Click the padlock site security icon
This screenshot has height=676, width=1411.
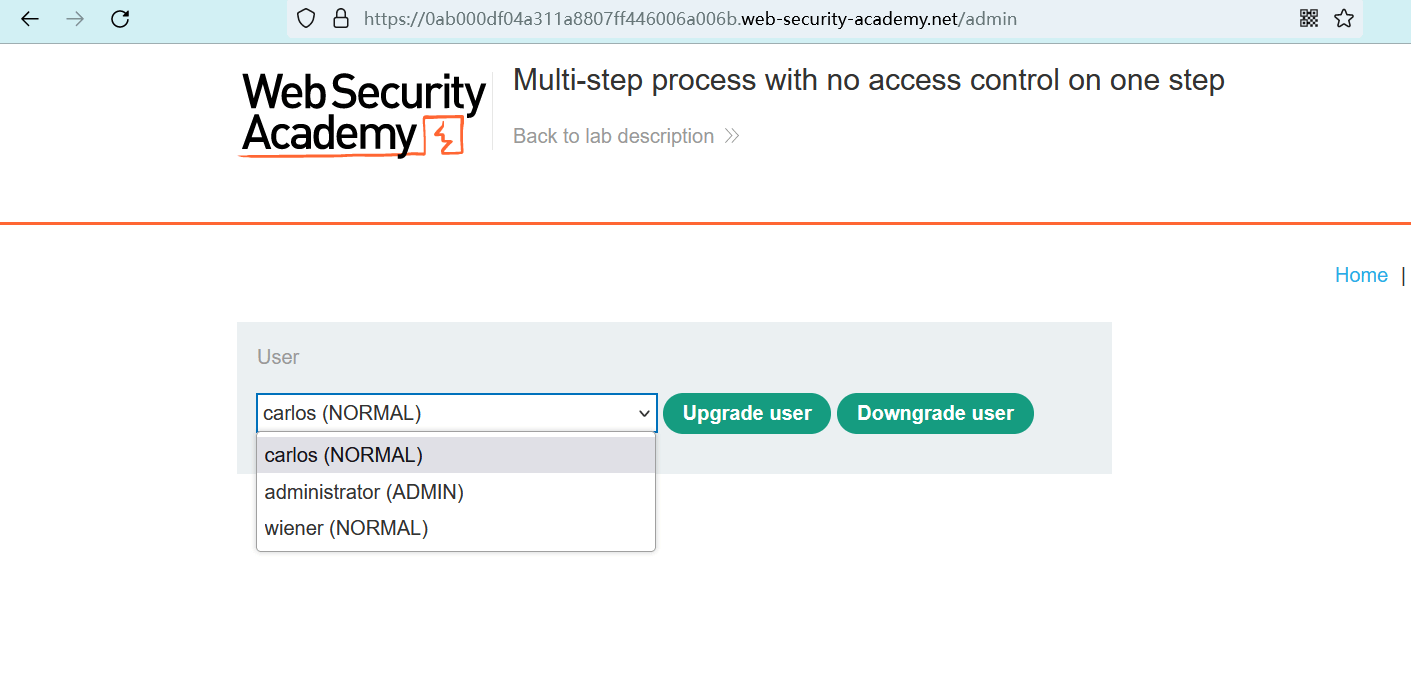340,18
